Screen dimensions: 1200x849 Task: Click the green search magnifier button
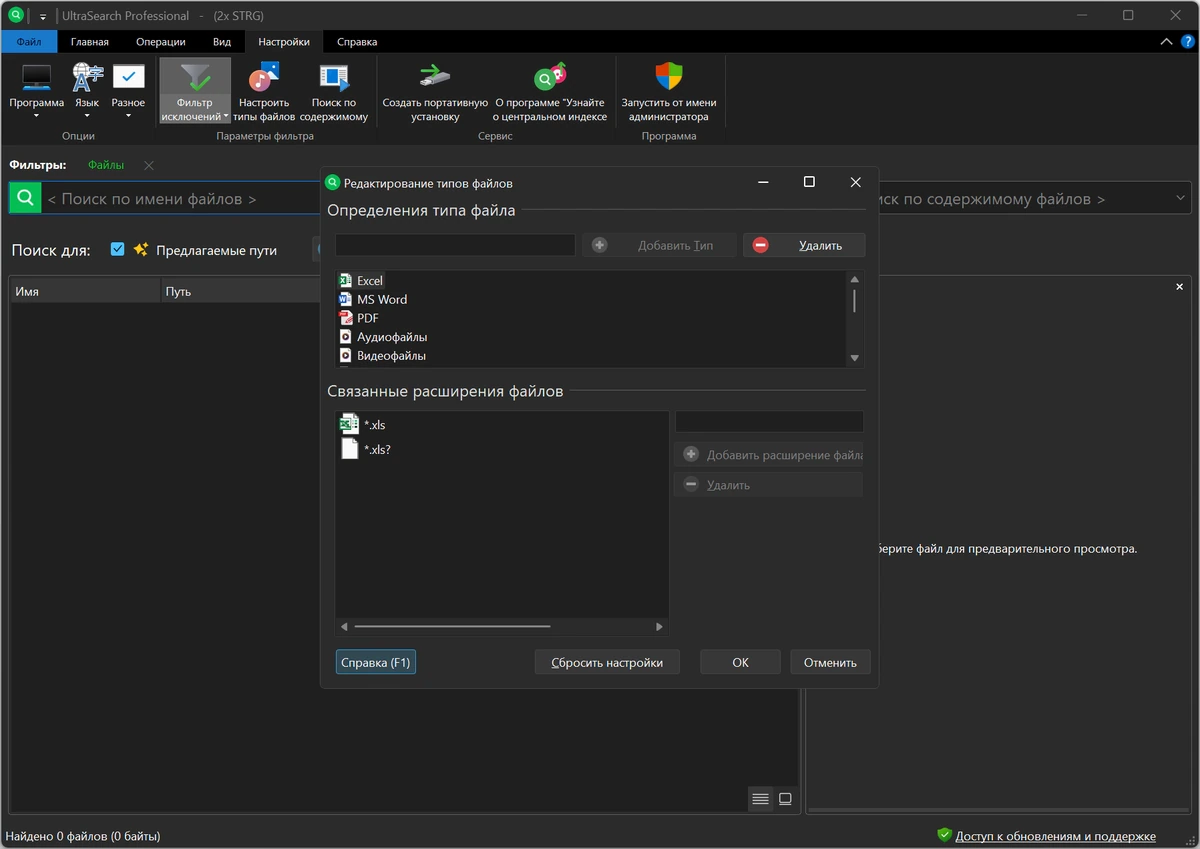tap(25, 198)
